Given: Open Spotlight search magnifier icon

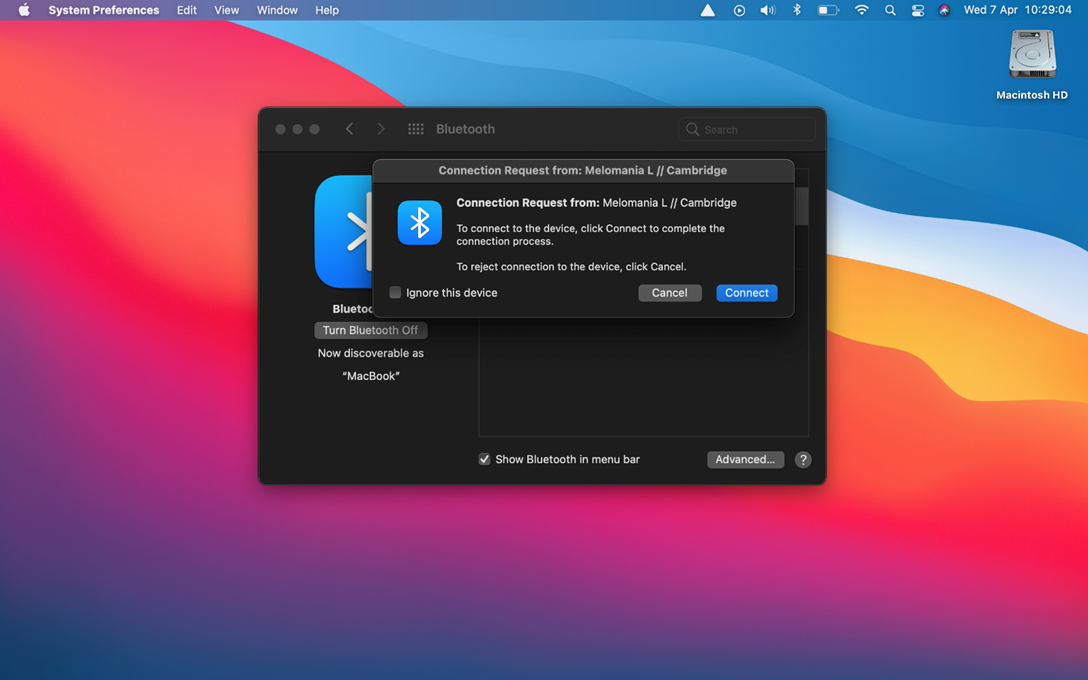Looking at the screenshot, I should click(890, 10).
